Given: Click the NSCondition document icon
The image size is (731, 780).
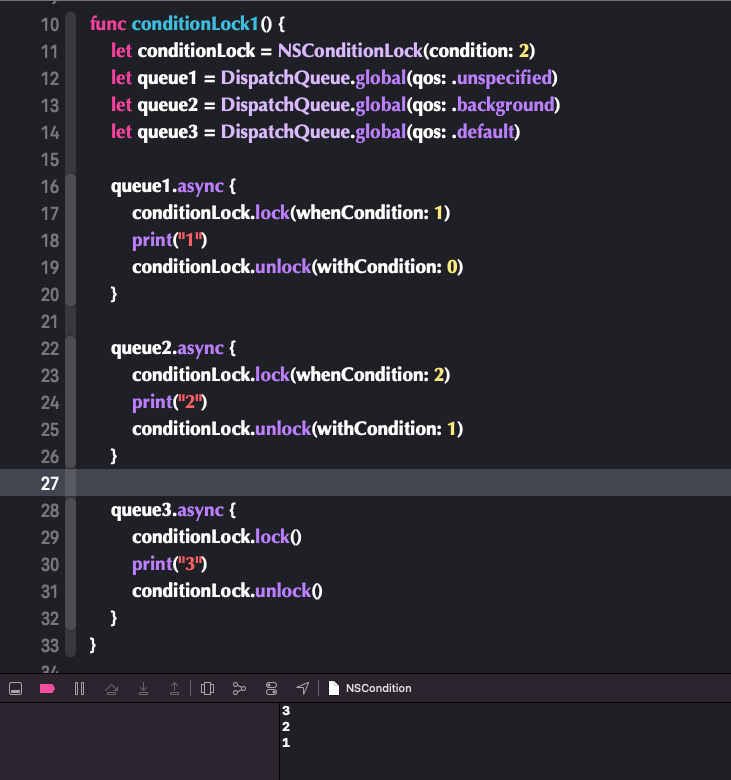Looking at the screenshot, I should [x=334, y=688].
